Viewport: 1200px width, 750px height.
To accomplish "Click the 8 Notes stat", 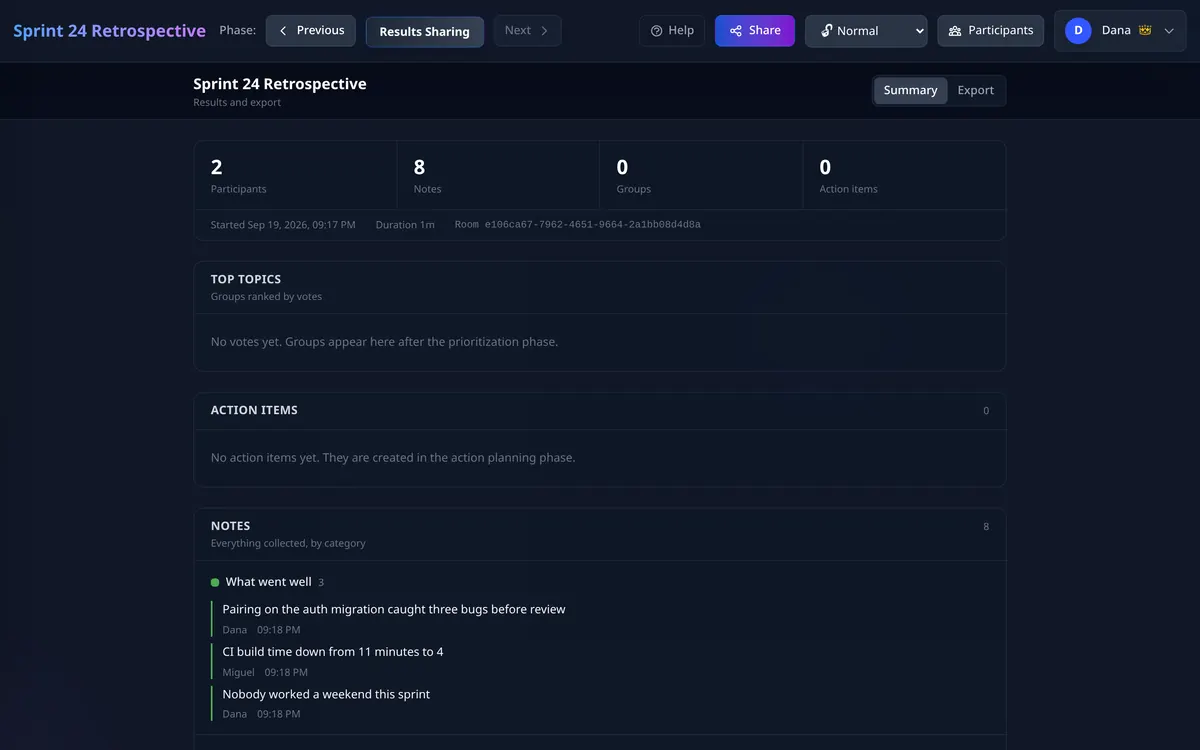I will [498, 175].
